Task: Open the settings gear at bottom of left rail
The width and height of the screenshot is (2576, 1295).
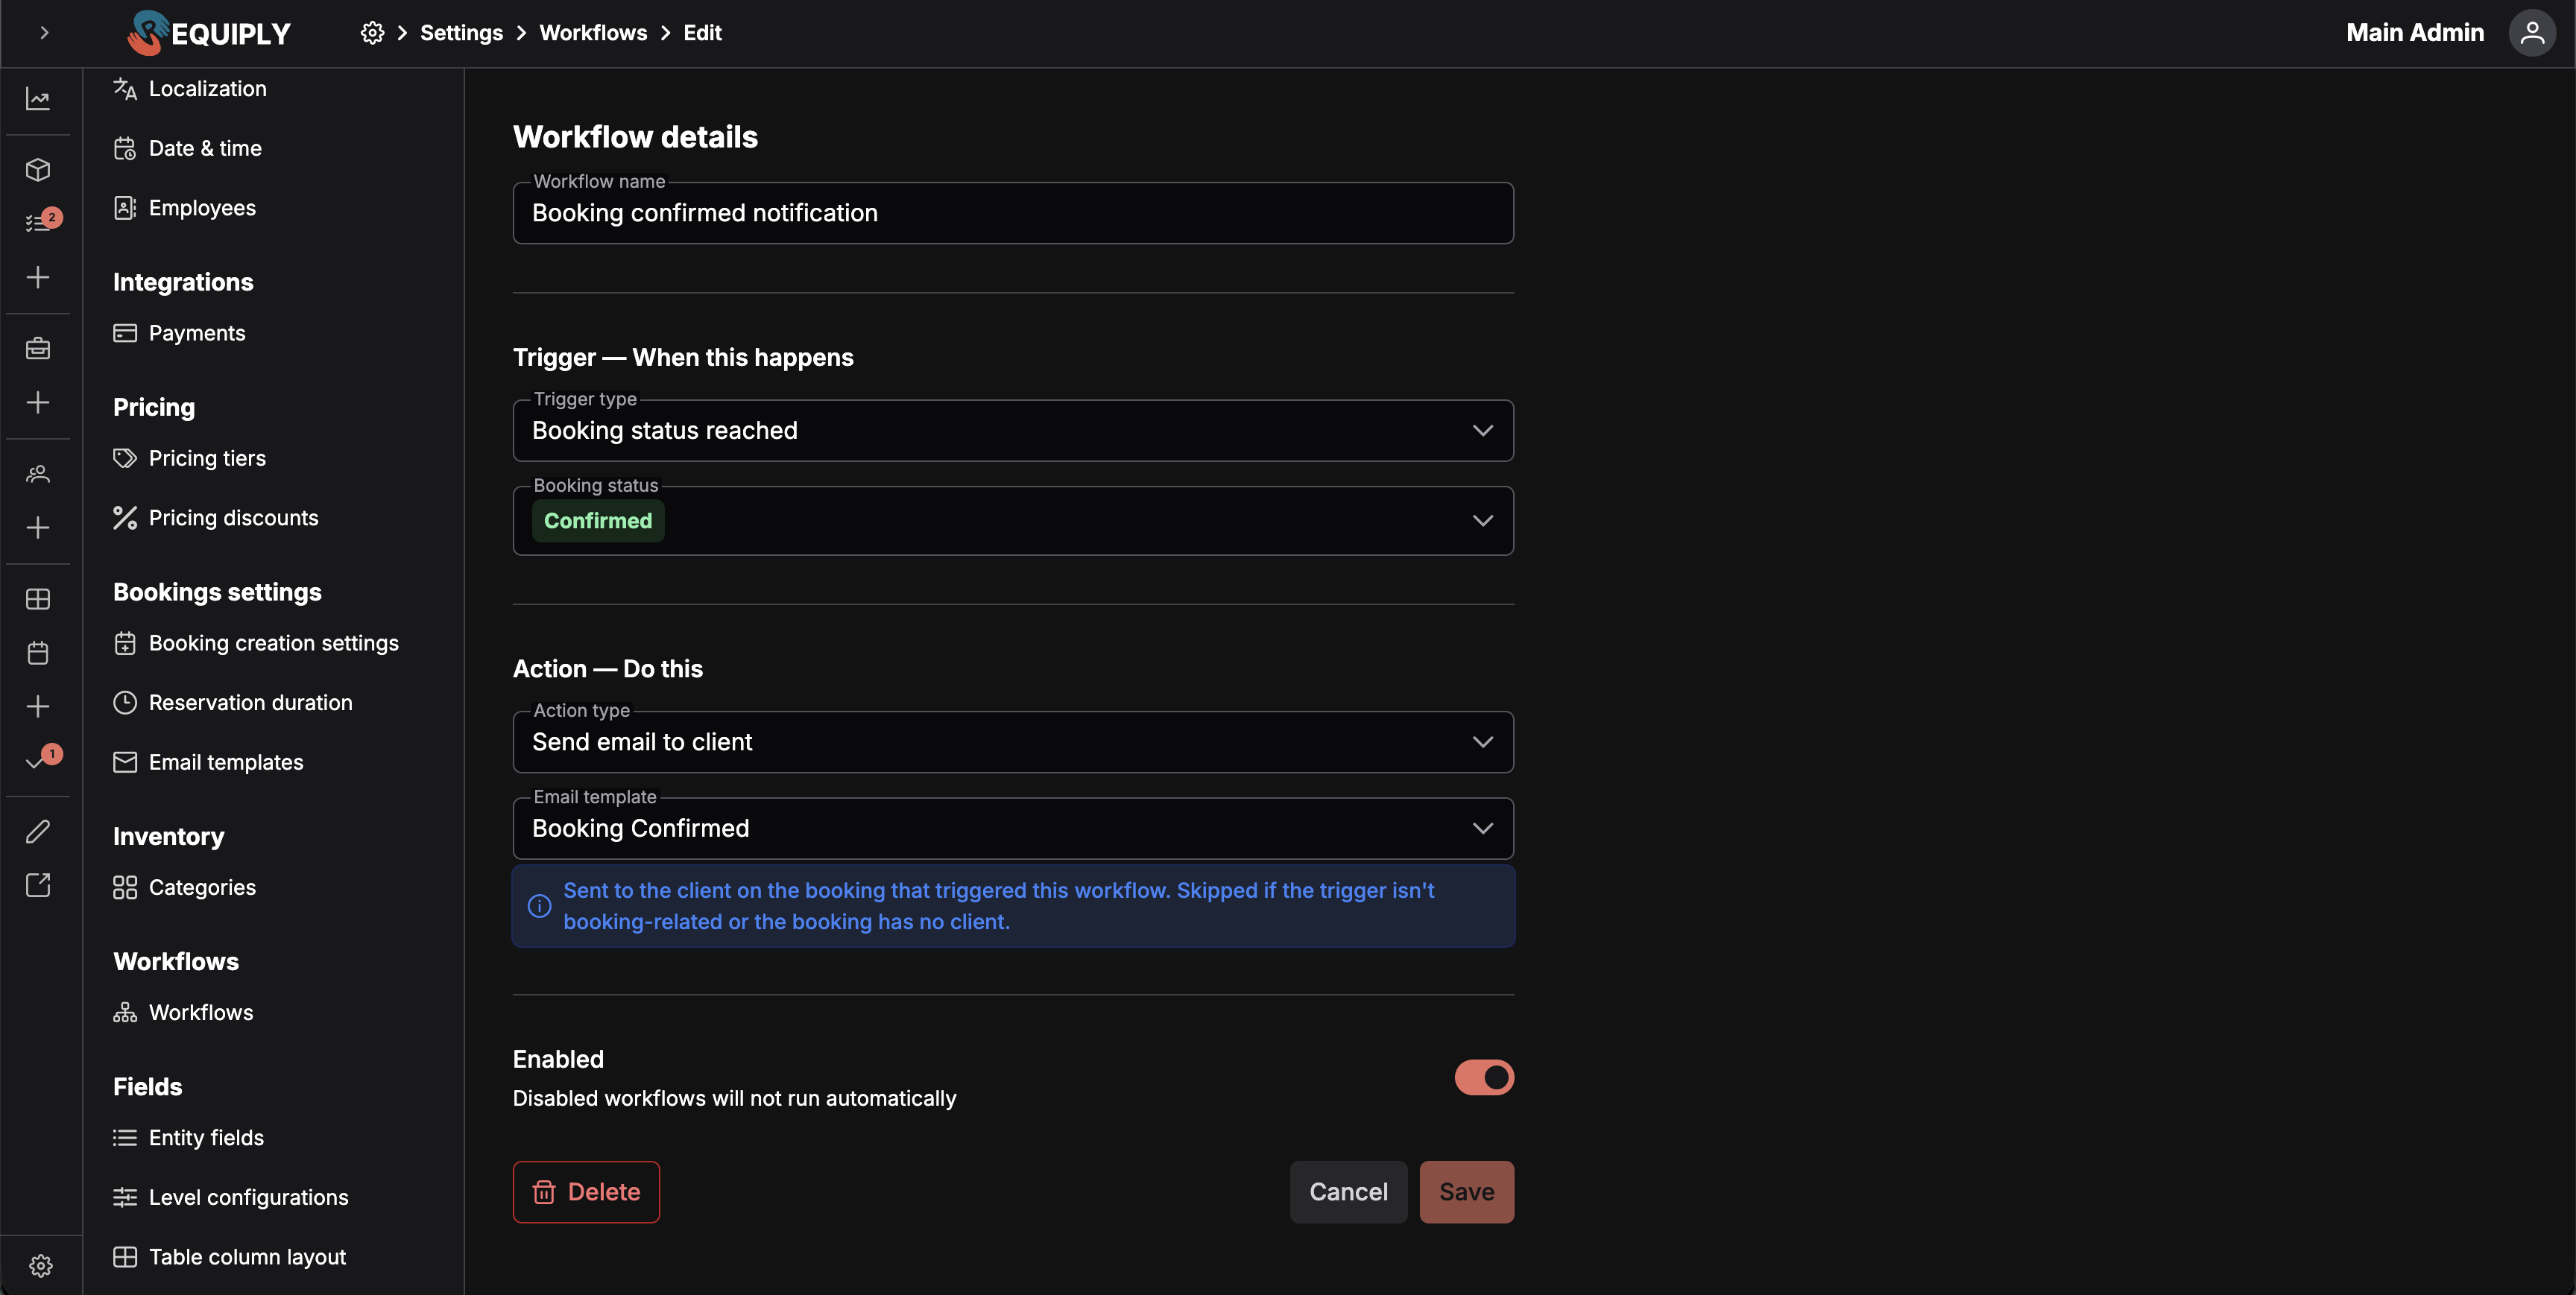Action: (x=41, y=1266)
